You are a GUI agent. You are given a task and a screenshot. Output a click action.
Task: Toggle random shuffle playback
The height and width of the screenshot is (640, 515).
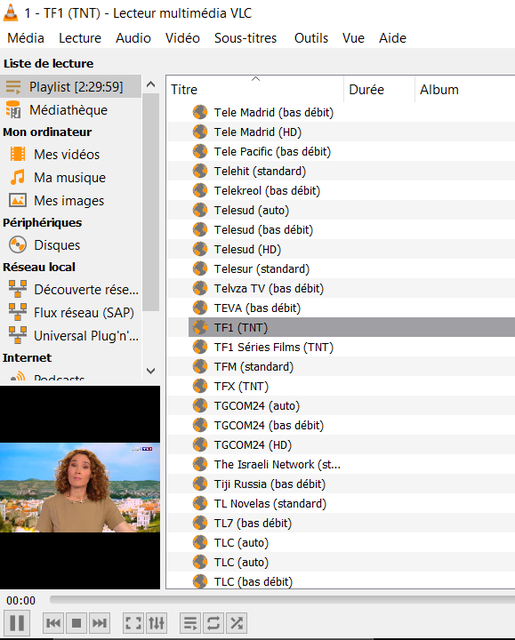tap(236, 623)
